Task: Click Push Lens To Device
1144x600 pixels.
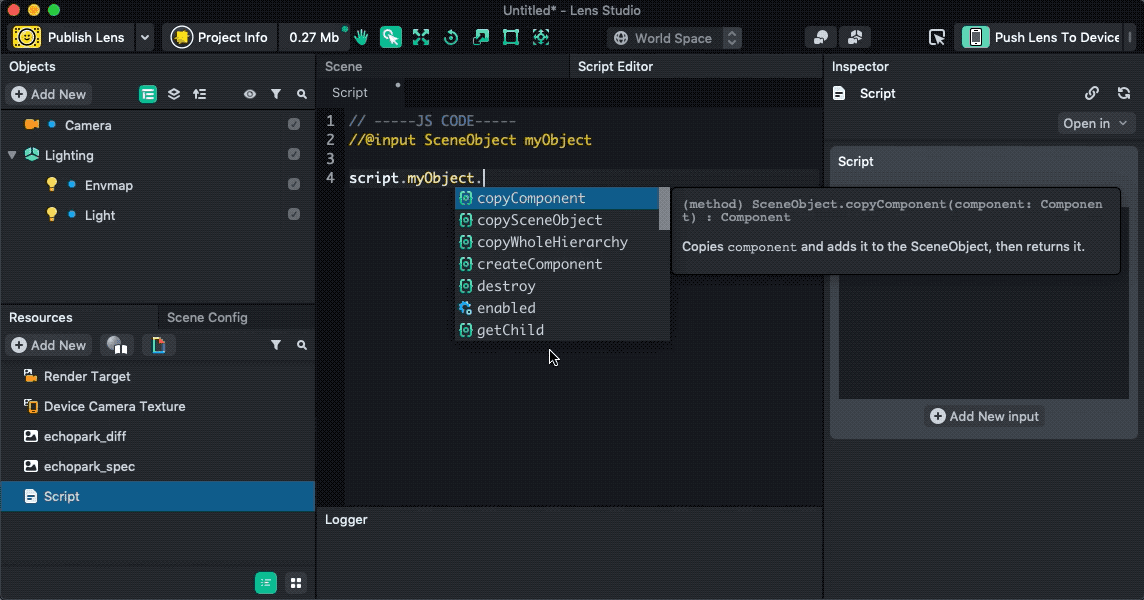Action: pos(1041,37)
